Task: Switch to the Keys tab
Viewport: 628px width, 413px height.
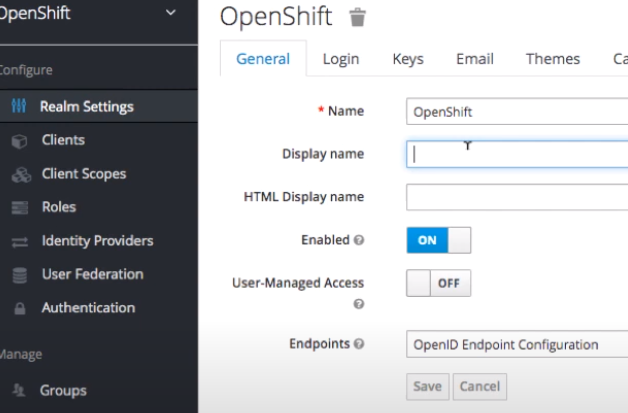Action: click(x=408, y=59)
